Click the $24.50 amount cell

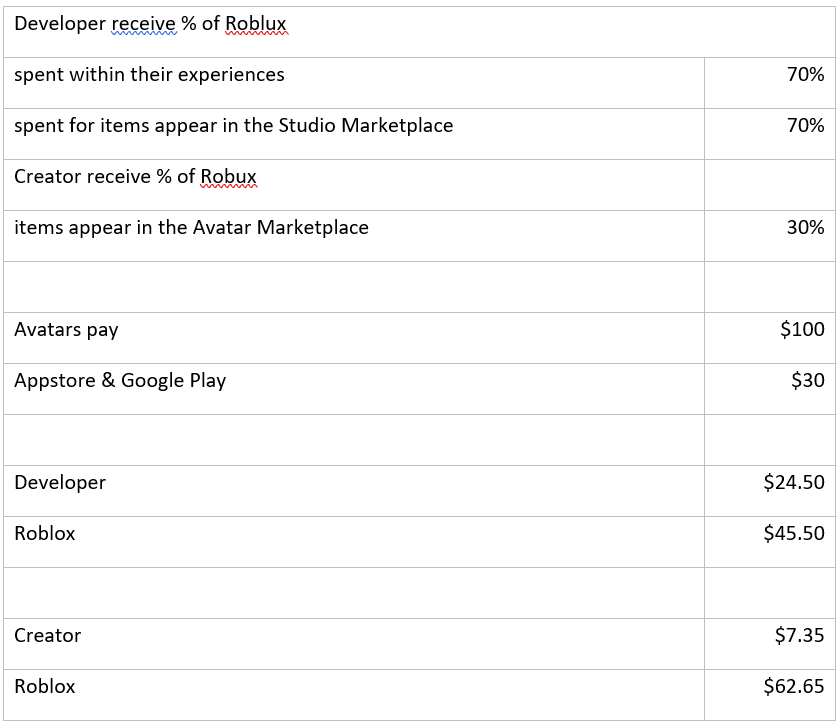click(x=793, y=483)
